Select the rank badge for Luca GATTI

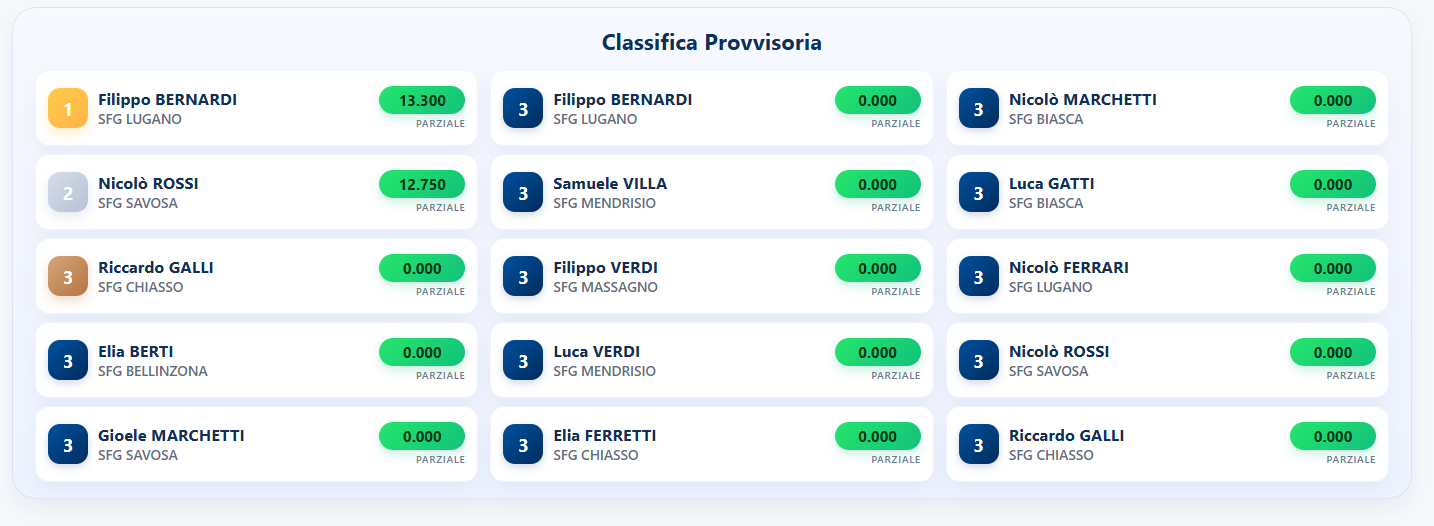point(978,192)
